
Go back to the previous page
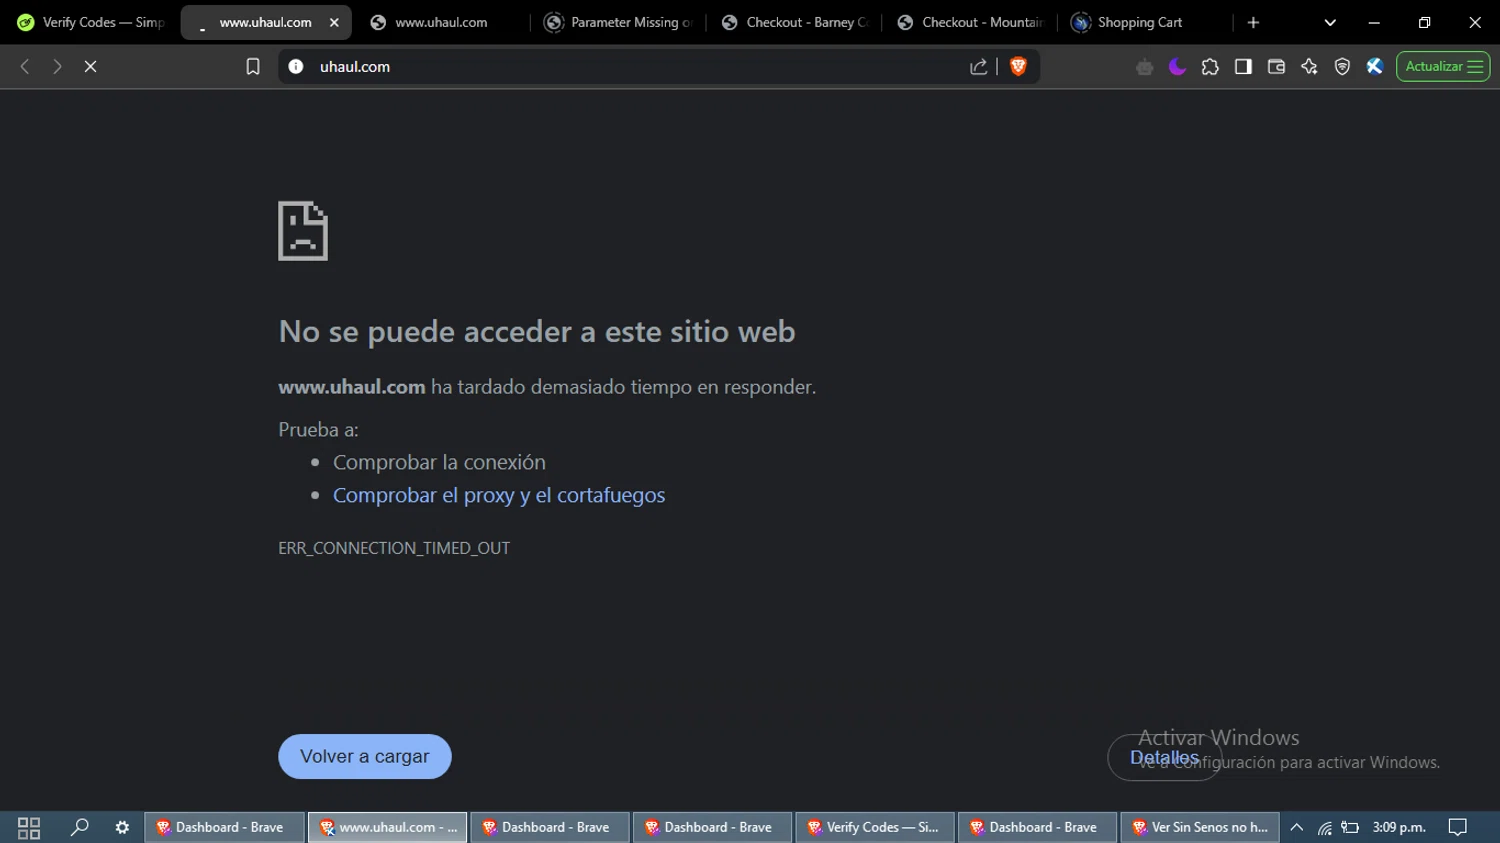tap(25, 66)
